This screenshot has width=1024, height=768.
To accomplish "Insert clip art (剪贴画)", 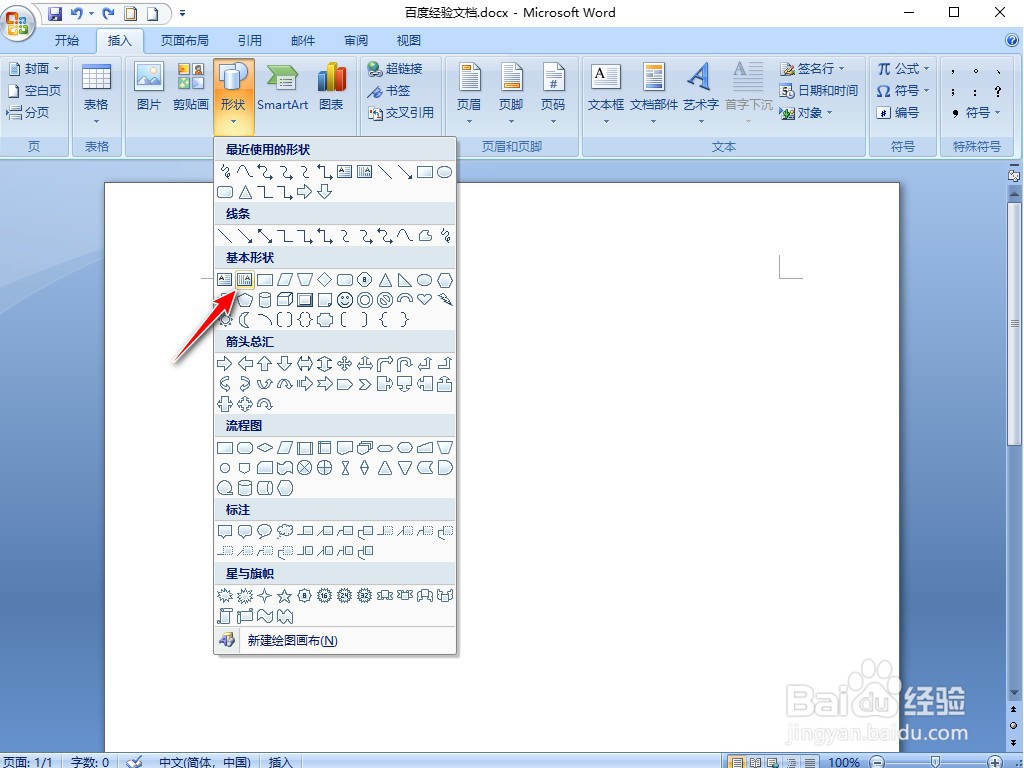I will coord(191,88).
